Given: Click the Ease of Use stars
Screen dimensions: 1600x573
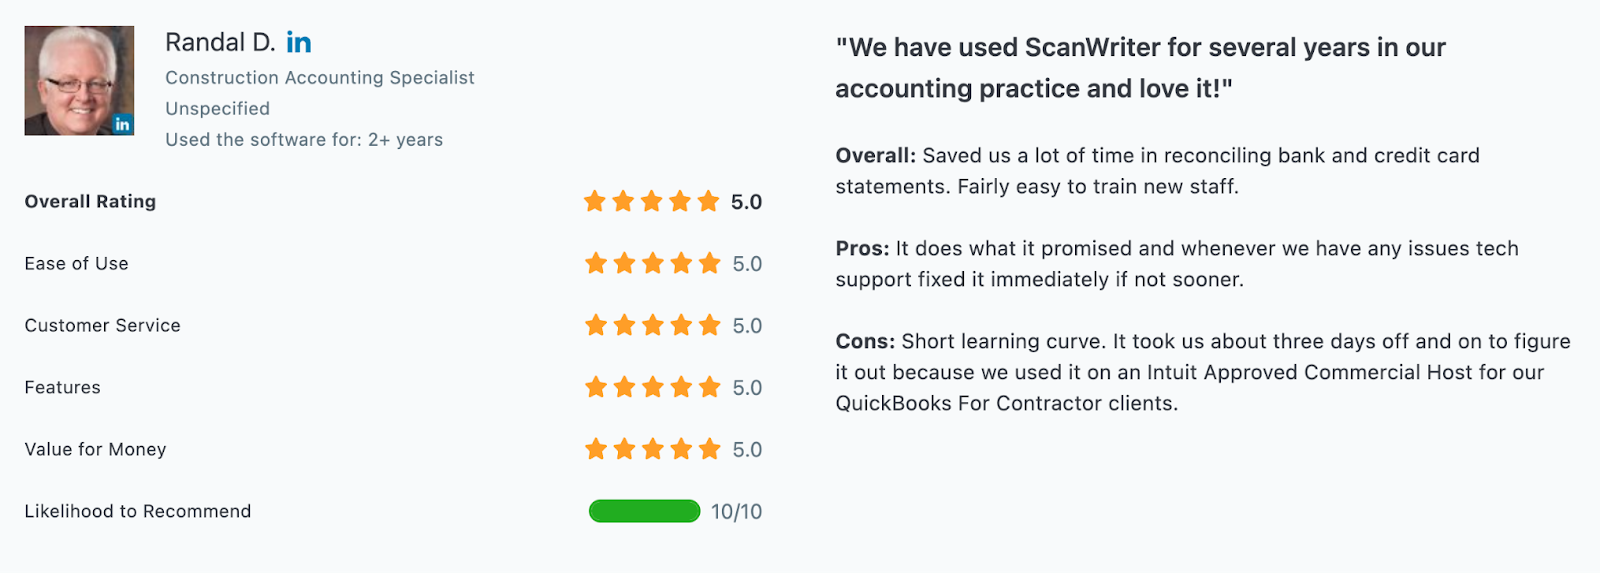Looking at the screenshot, I should 653,264.
